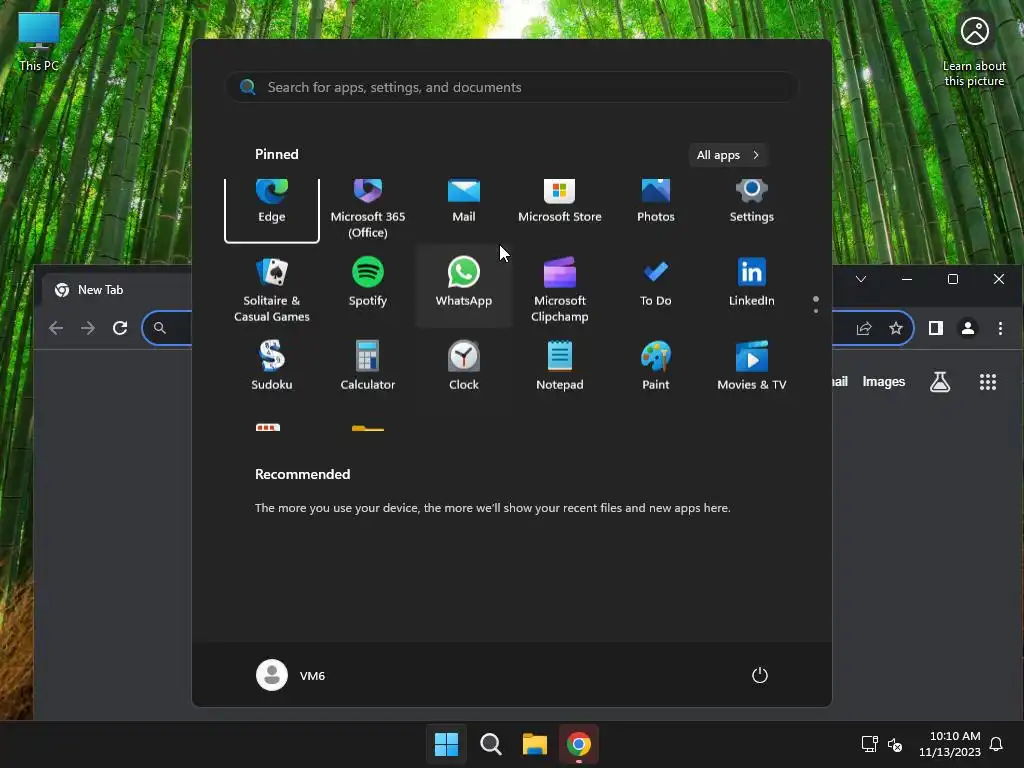Launch the Sudoku game
1024x768 pixels.
click(x=272, y=366)
